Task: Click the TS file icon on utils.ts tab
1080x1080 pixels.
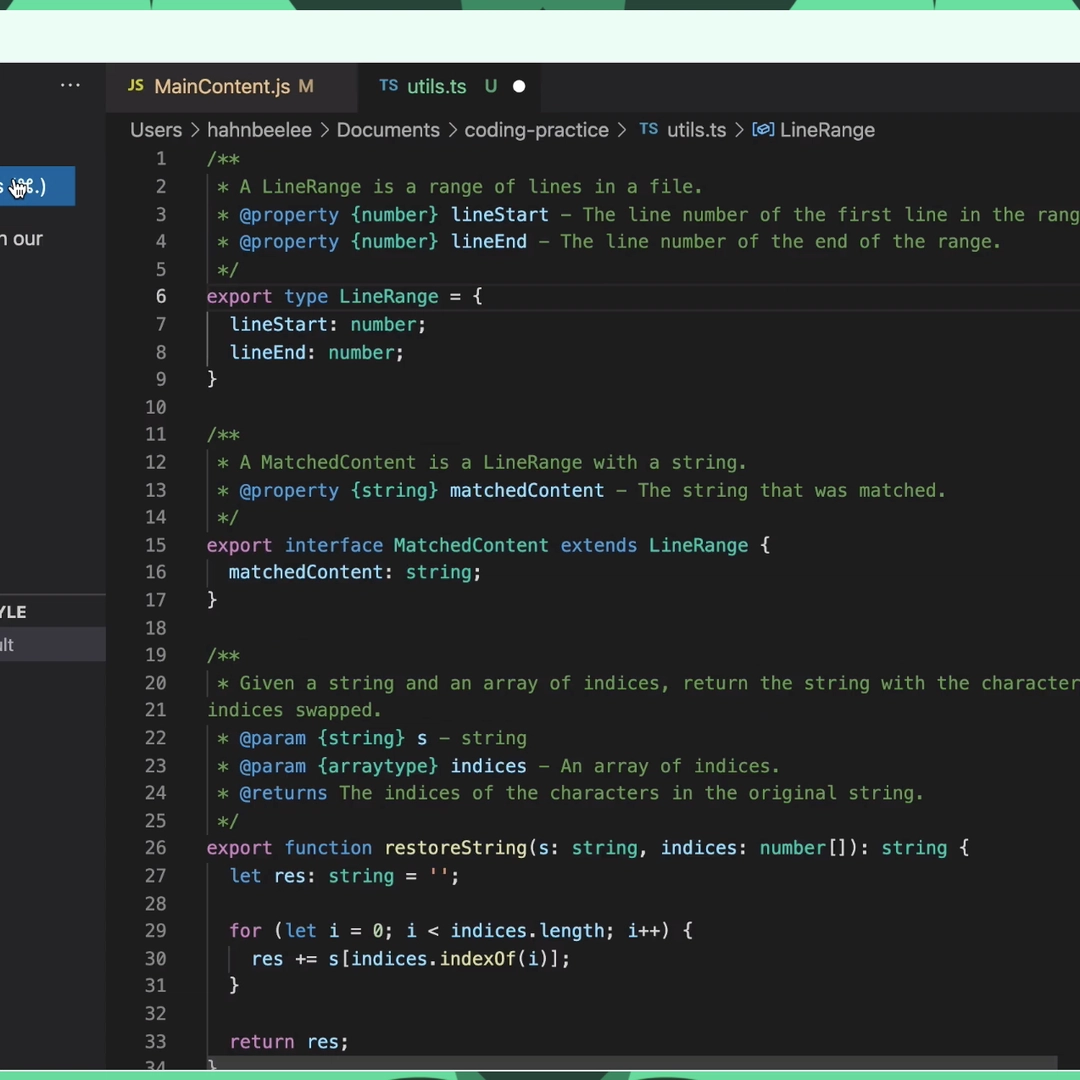Action: pos(388,85)
